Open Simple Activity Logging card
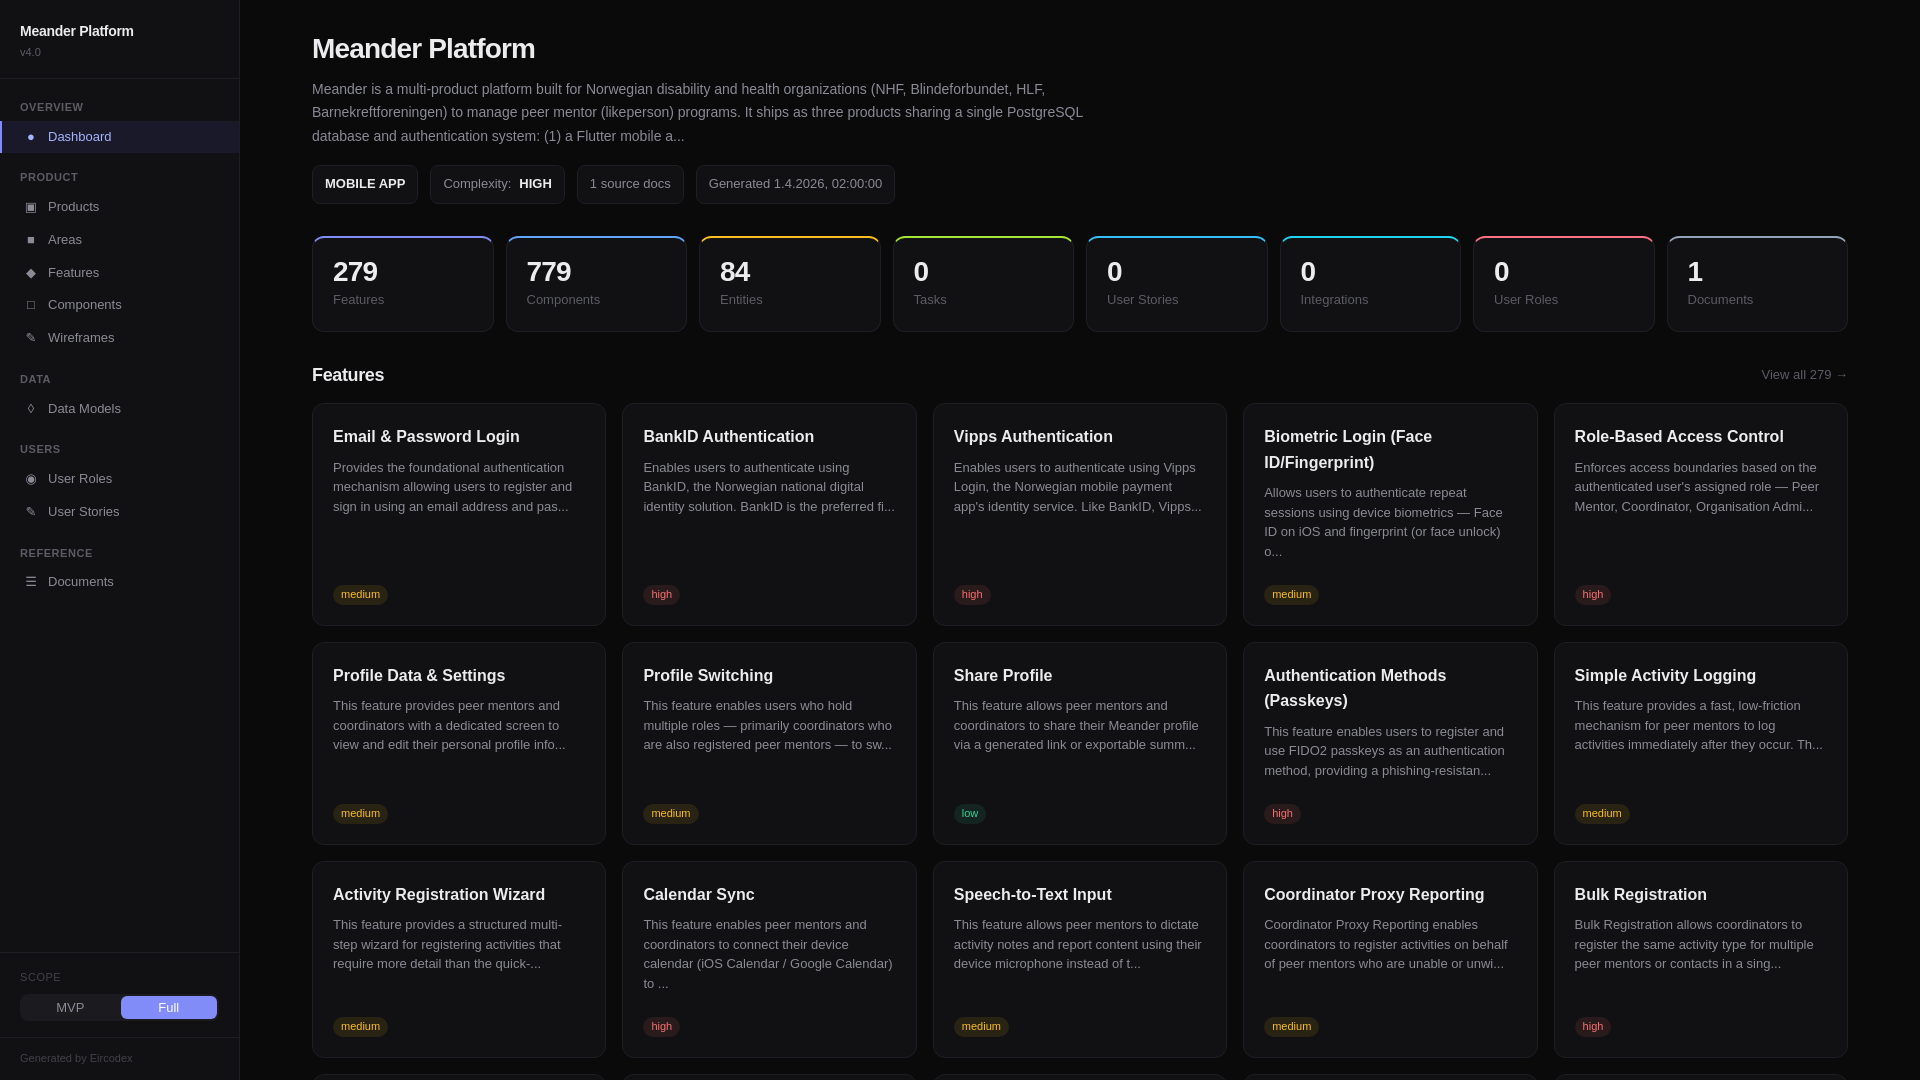1920x1080 pixels. coord(1701,743)
